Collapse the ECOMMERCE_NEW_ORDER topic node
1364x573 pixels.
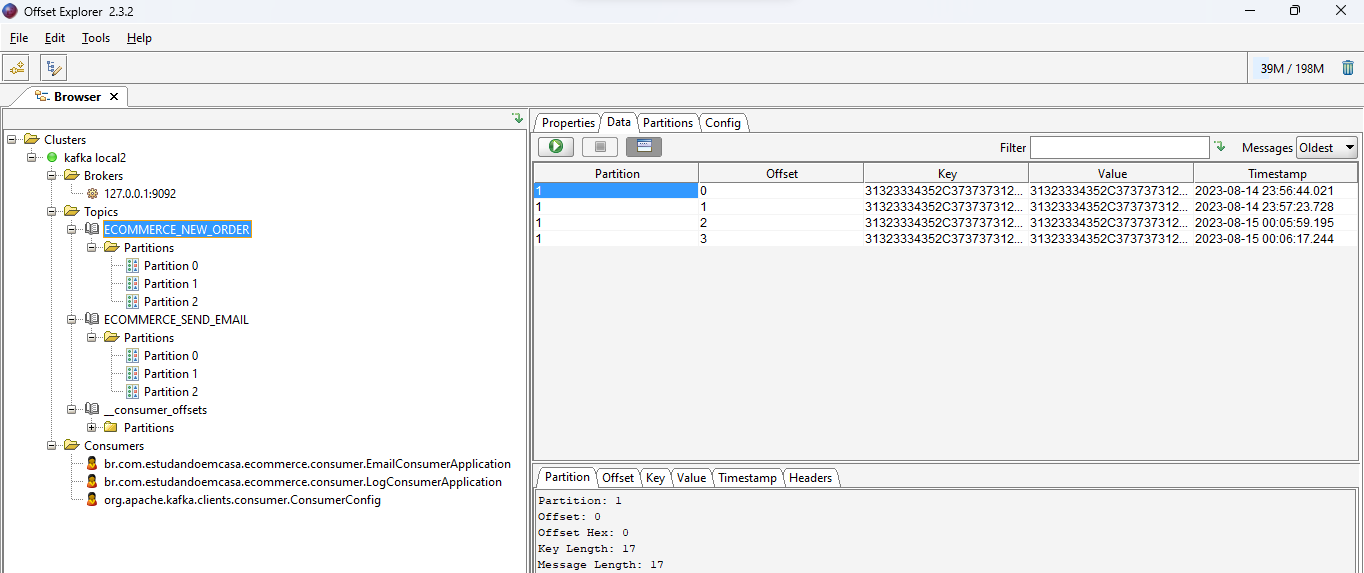pos(72,230)
